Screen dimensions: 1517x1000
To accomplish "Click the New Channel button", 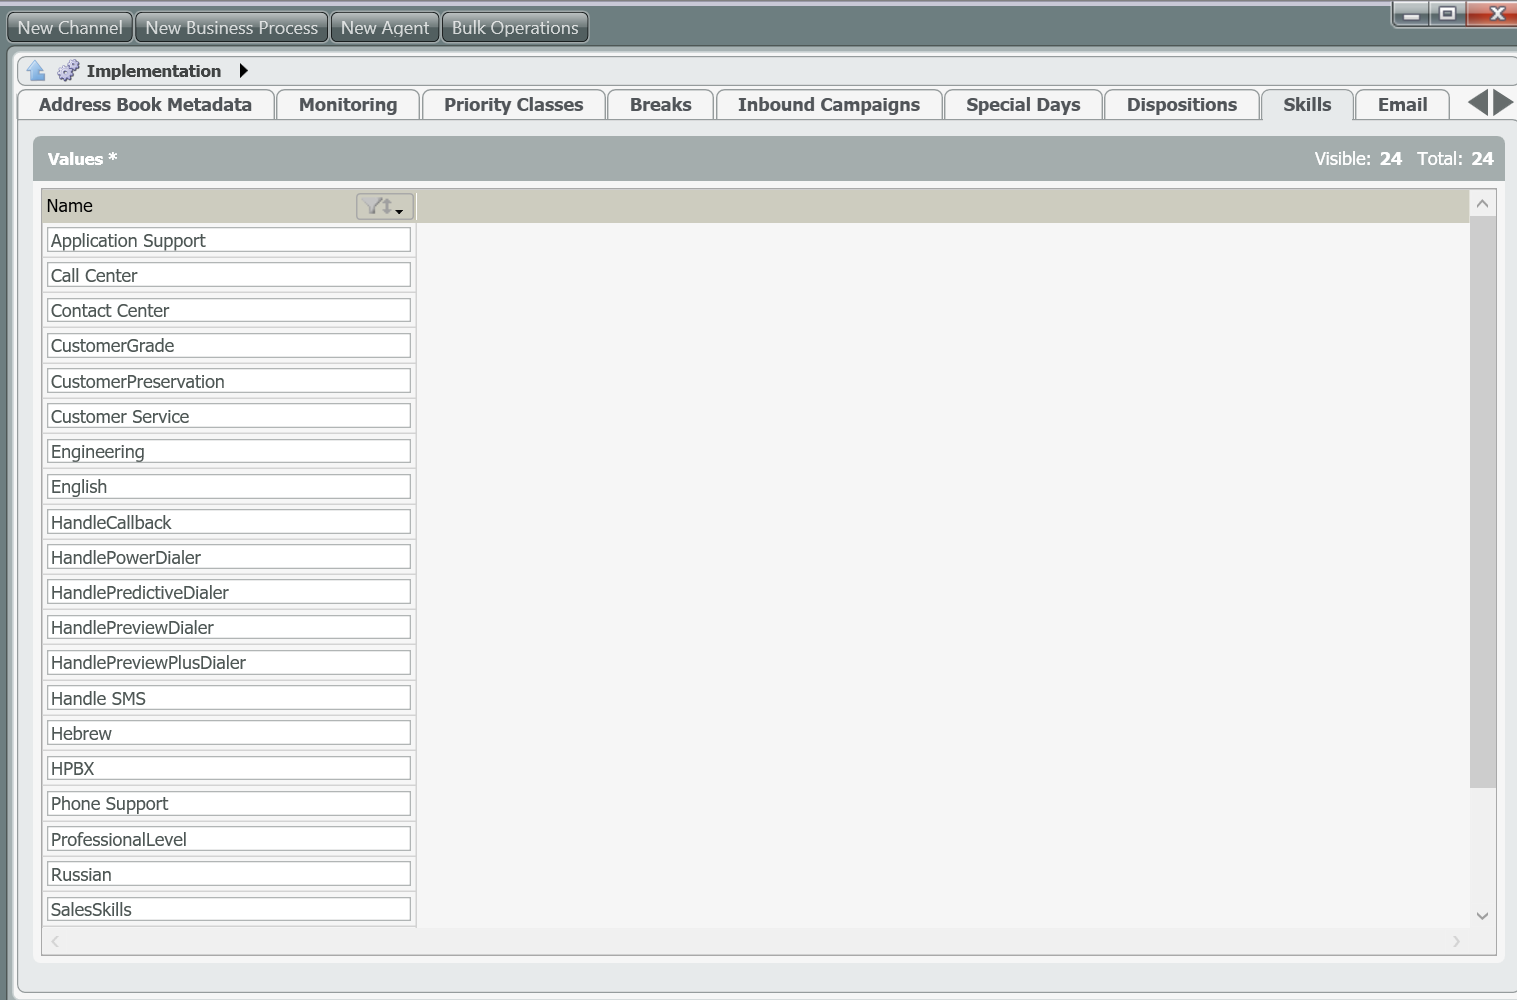I will [x=70, y=28].
